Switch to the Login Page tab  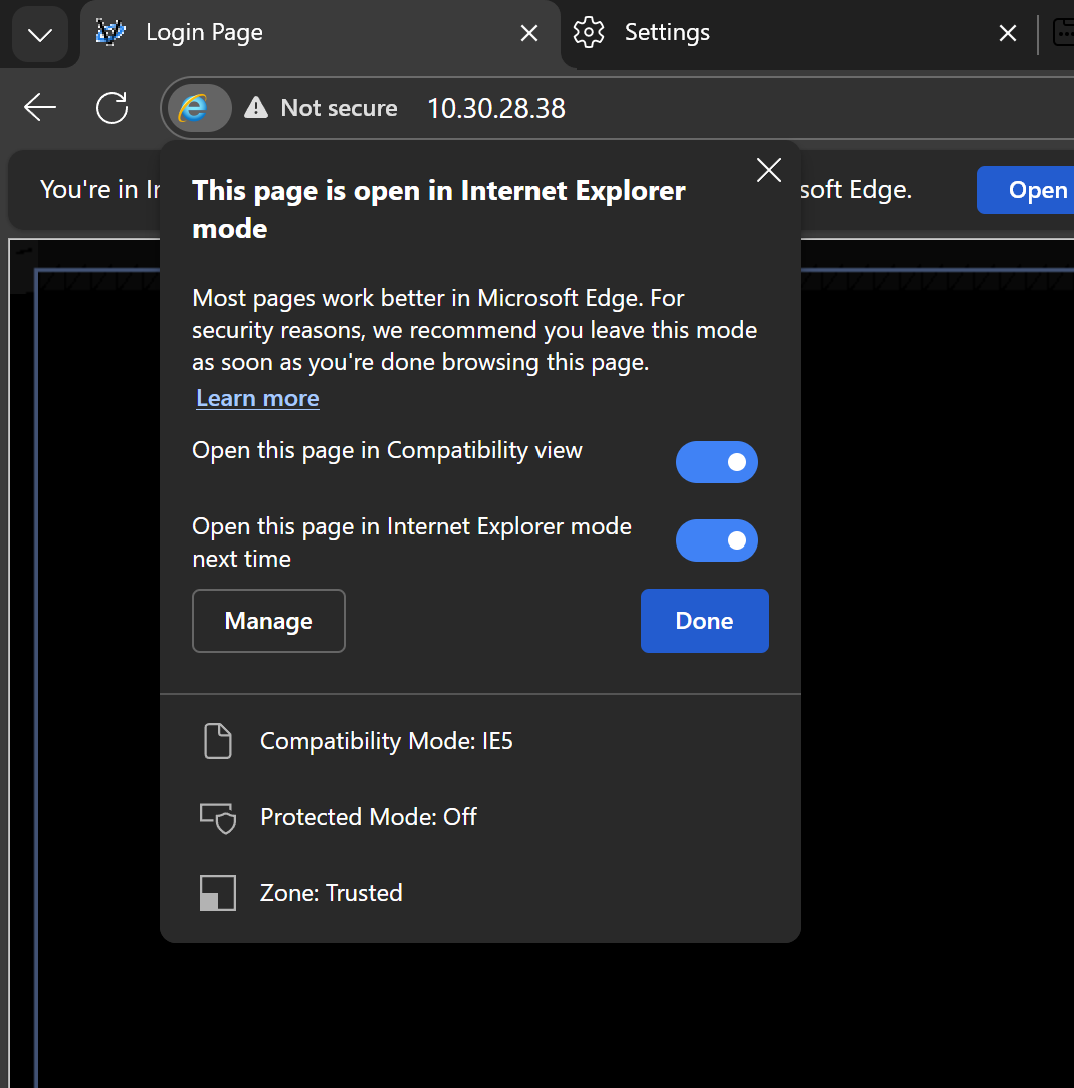(x=319, y=33)
